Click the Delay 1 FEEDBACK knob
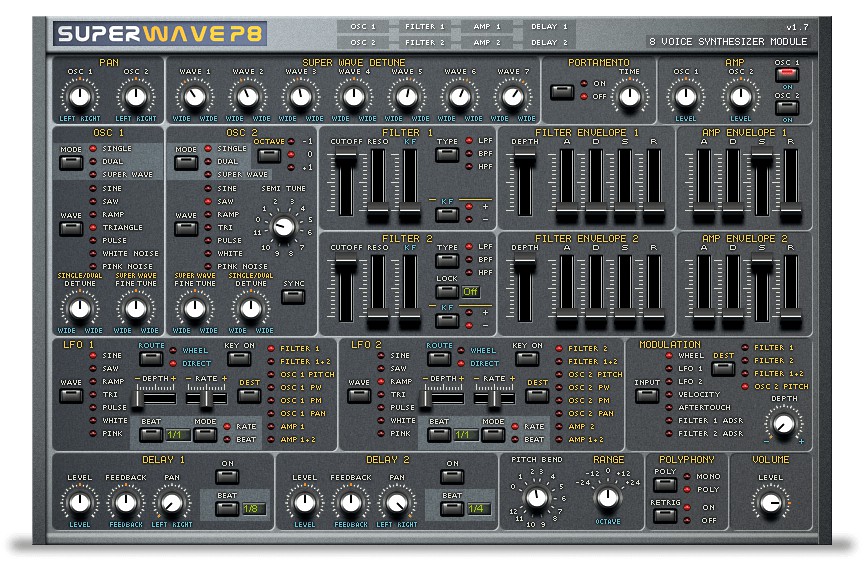864x561 pixels. (x=126, y=503)
